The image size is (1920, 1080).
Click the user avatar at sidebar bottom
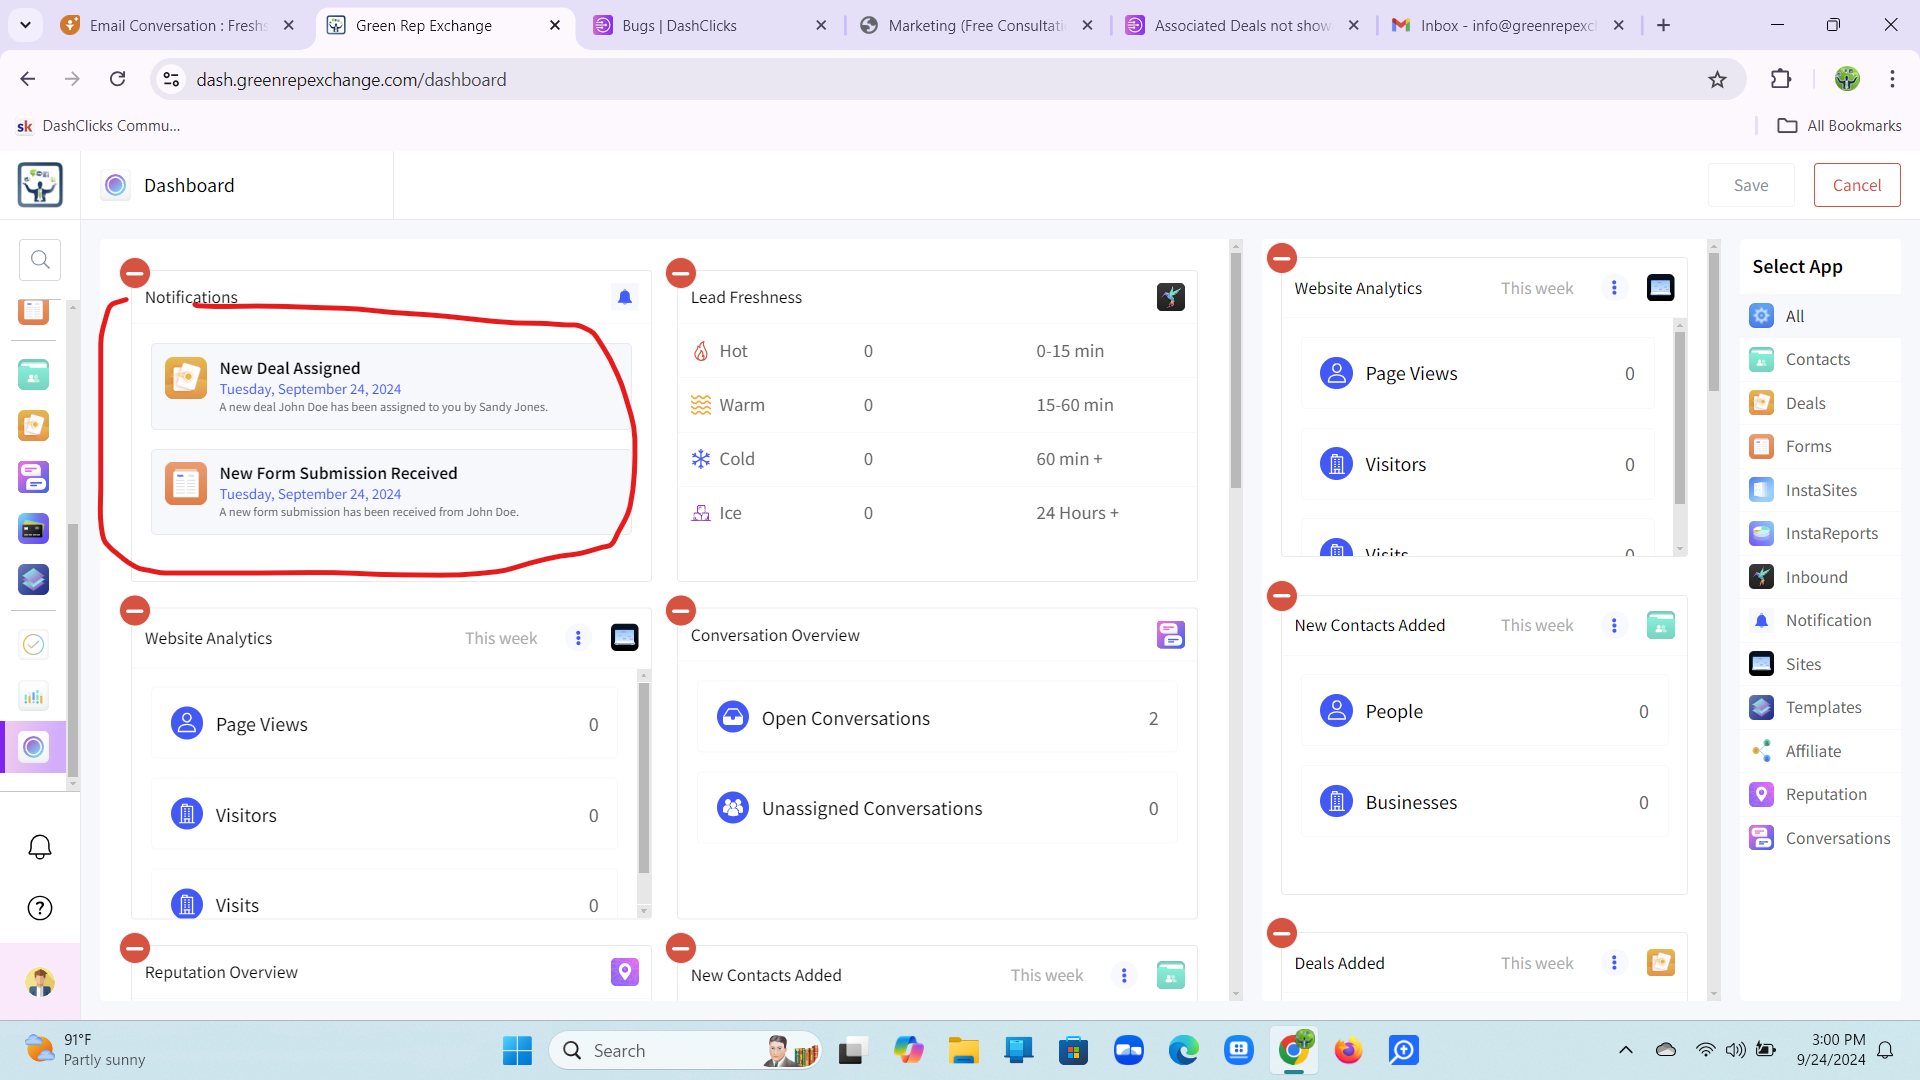pos(40,982)
